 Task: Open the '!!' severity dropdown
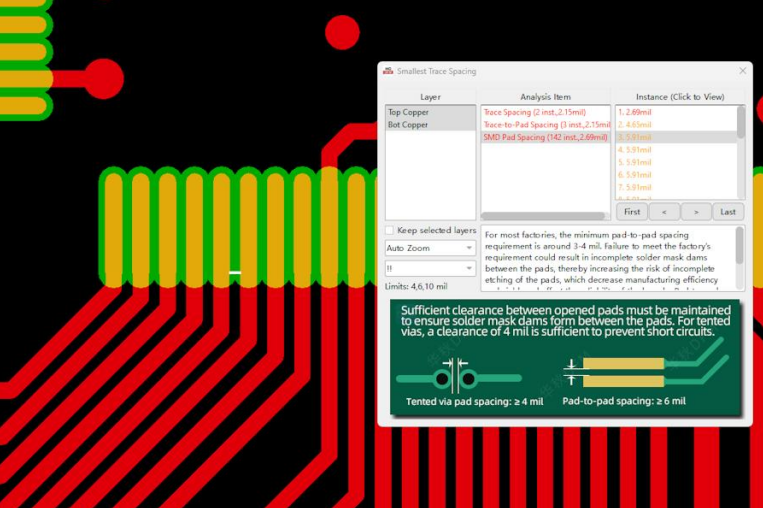point(430,268)
